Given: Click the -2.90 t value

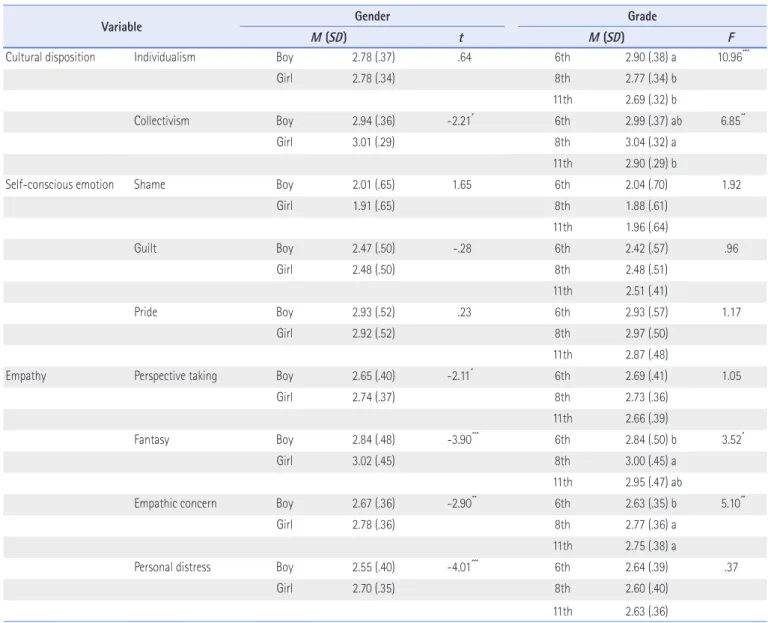Looking at the screenshot, I should coord(461,503).
